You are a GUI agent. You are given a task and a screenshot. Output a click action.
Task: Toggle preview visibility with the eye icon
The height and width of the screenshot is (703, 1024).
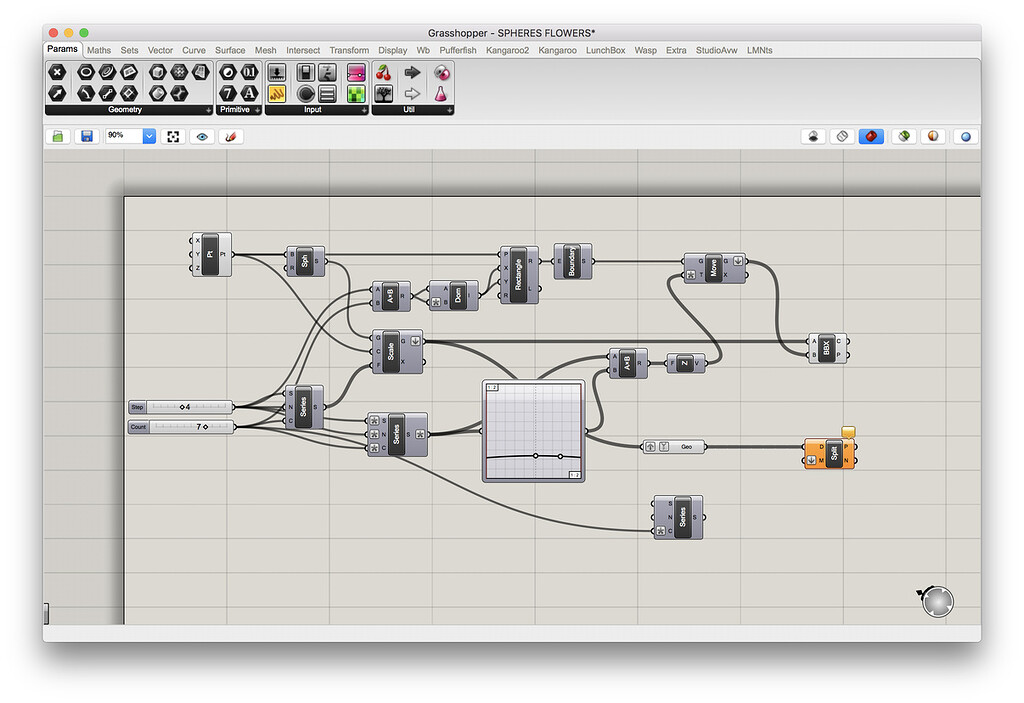click(201, 136)
